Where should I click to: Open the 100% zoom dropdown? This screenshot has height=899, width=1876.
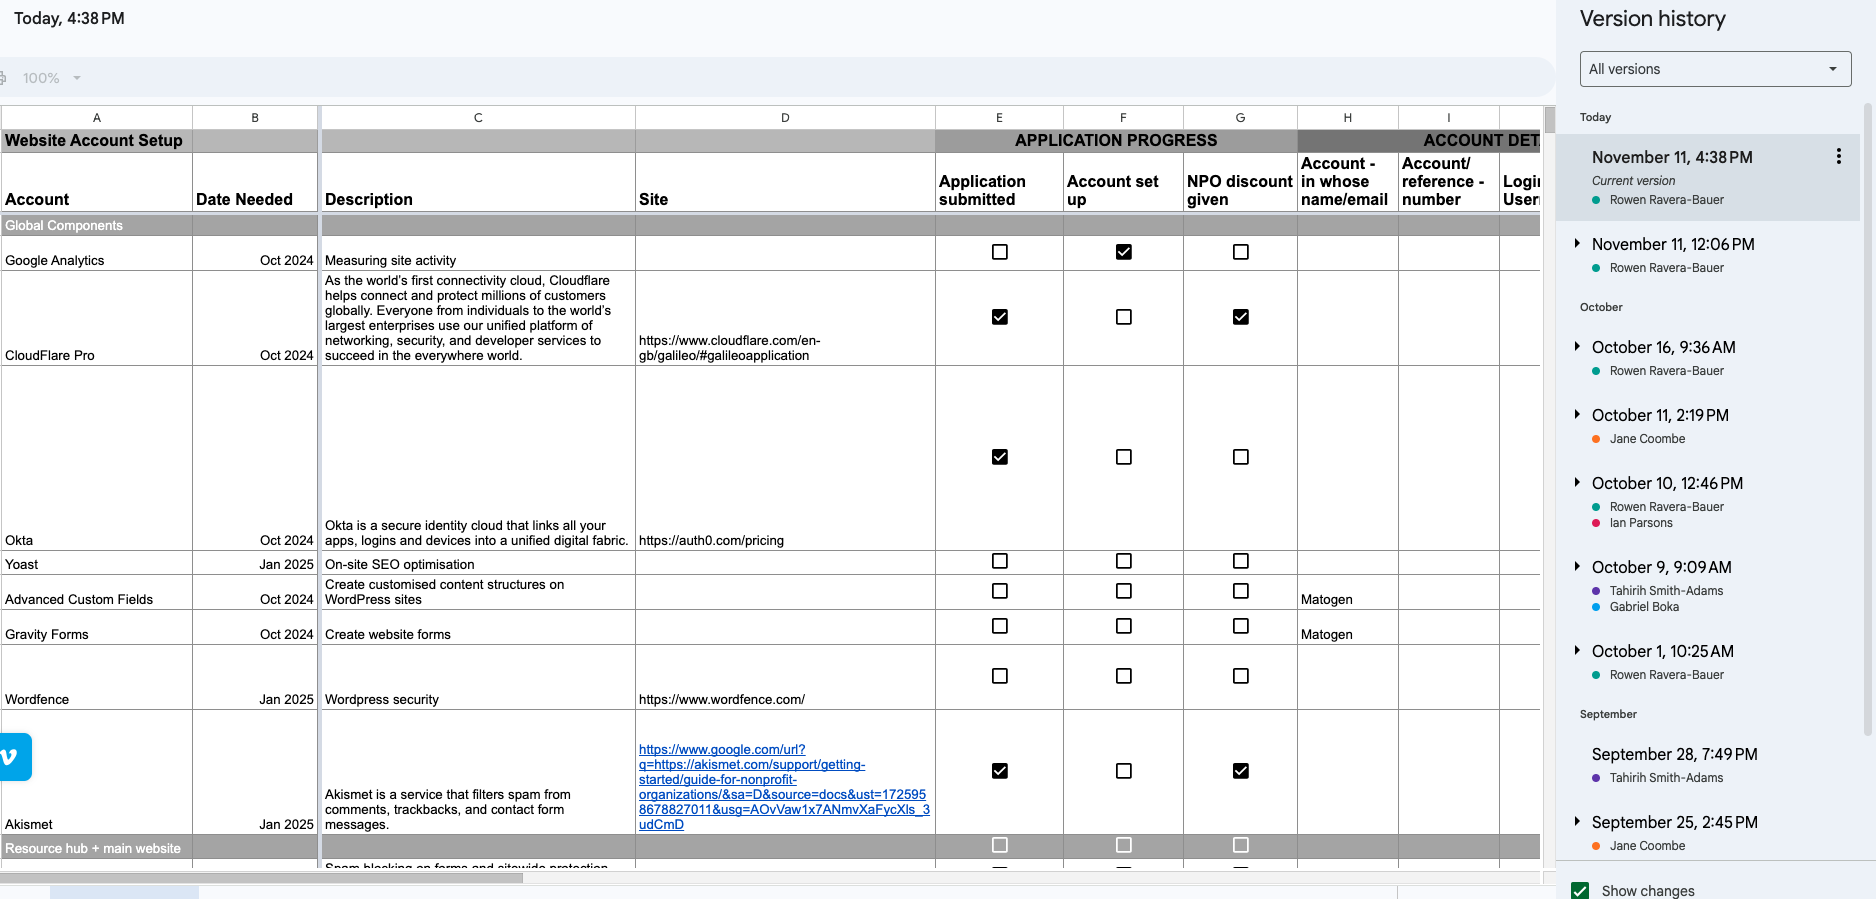(52, 78)
